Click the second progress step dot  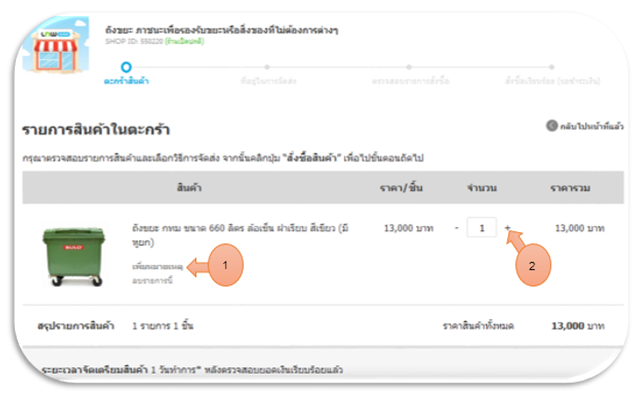267,67
